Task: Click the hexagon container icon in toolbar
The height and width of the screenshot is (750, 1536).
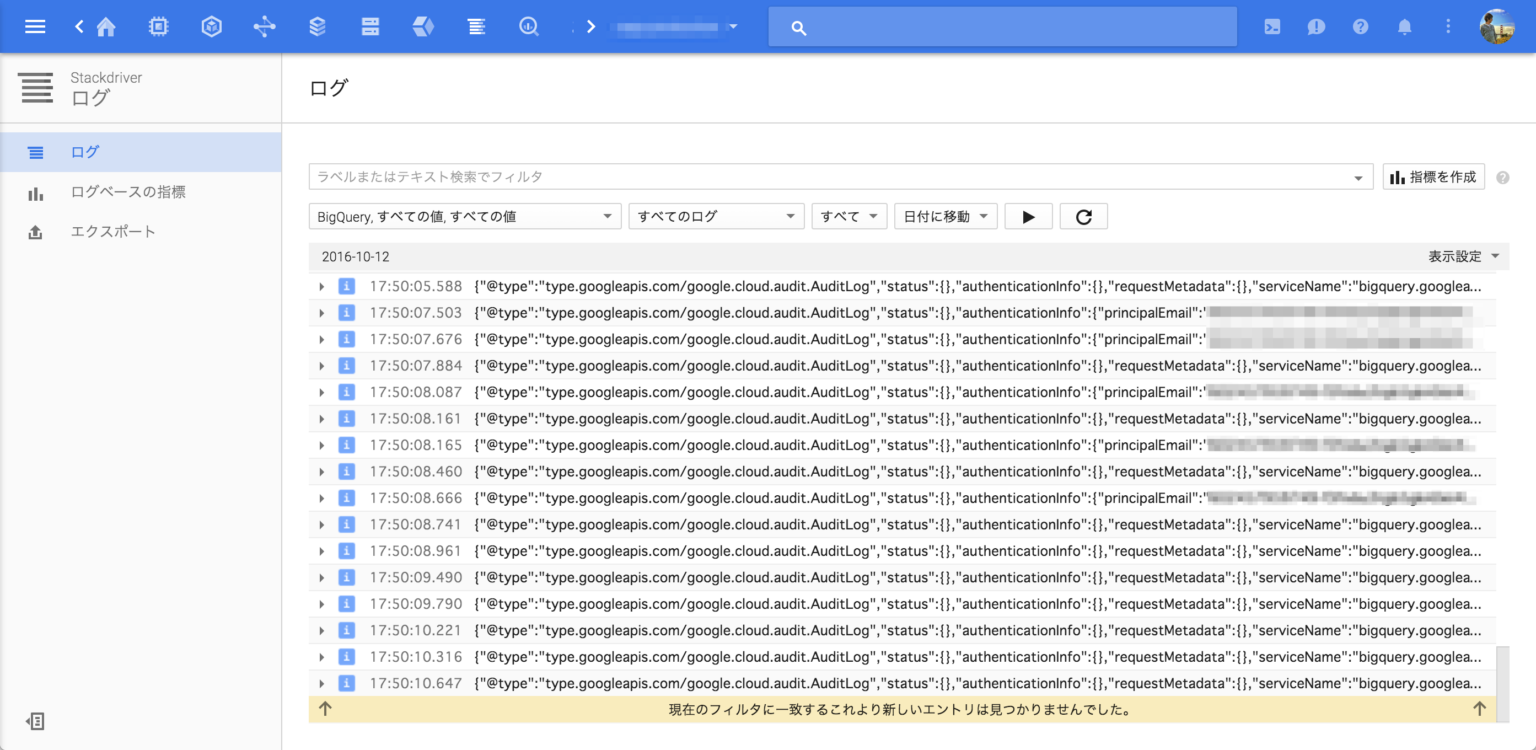Action: [211, 26]
